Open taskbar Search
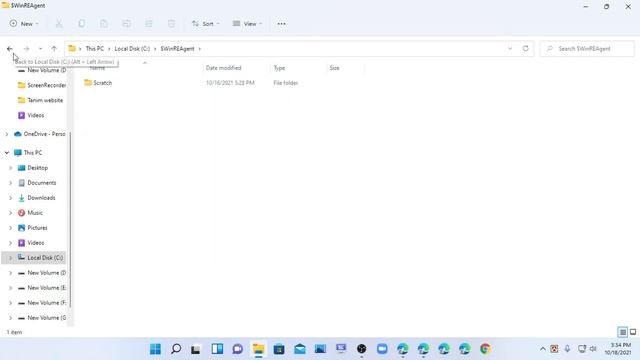640x360 pixels. 176,349
